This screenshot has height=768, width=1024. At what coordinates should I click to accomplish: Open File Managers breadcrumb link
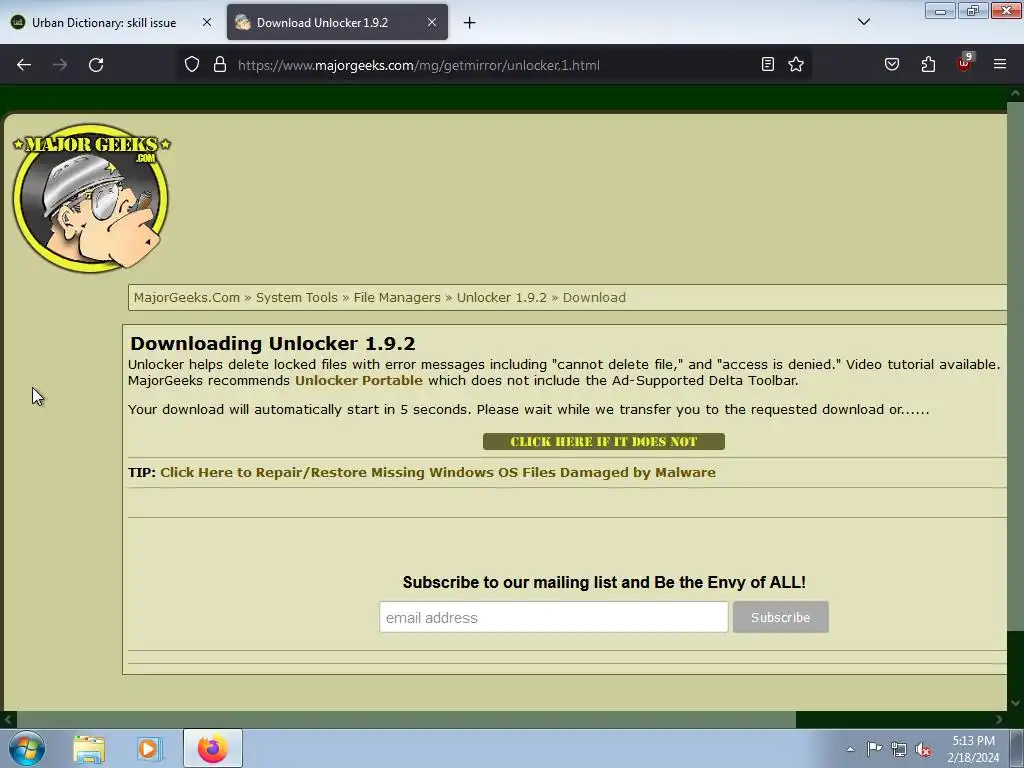point(397,298)
